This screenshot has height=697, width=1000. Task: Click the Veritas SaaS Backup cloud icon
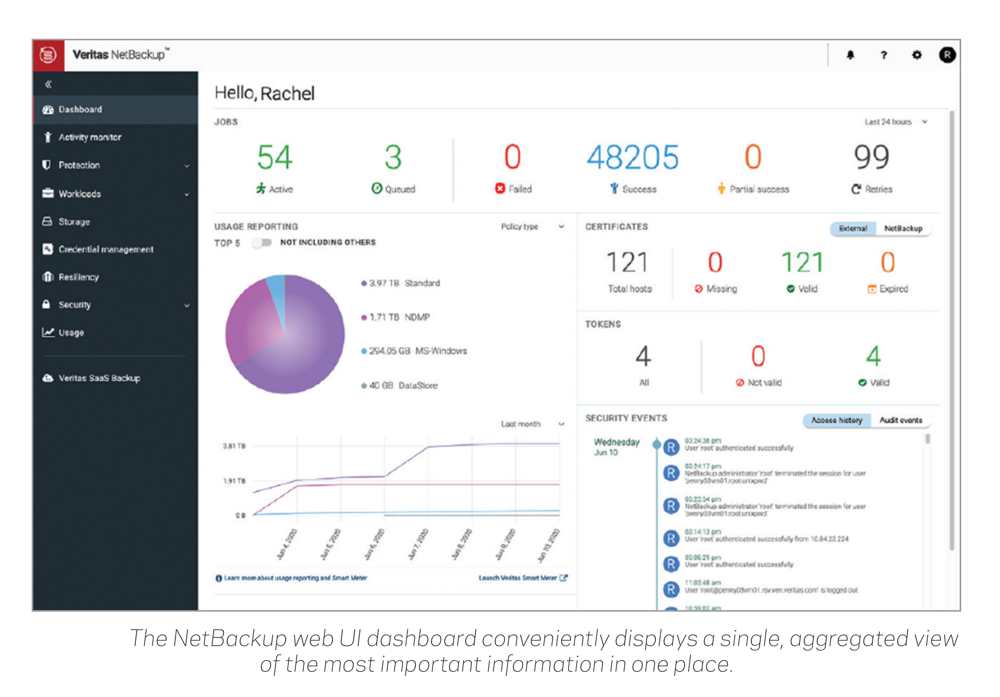(x=48, y=378)
